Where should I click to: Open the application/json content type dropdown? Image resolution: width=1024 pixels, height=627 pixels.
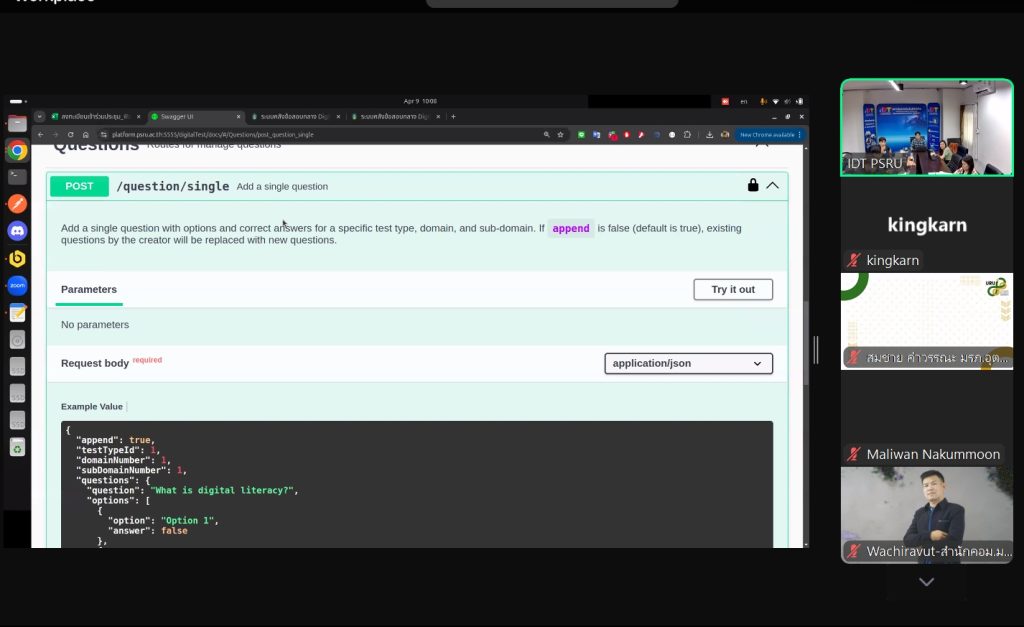pos(688,363)
